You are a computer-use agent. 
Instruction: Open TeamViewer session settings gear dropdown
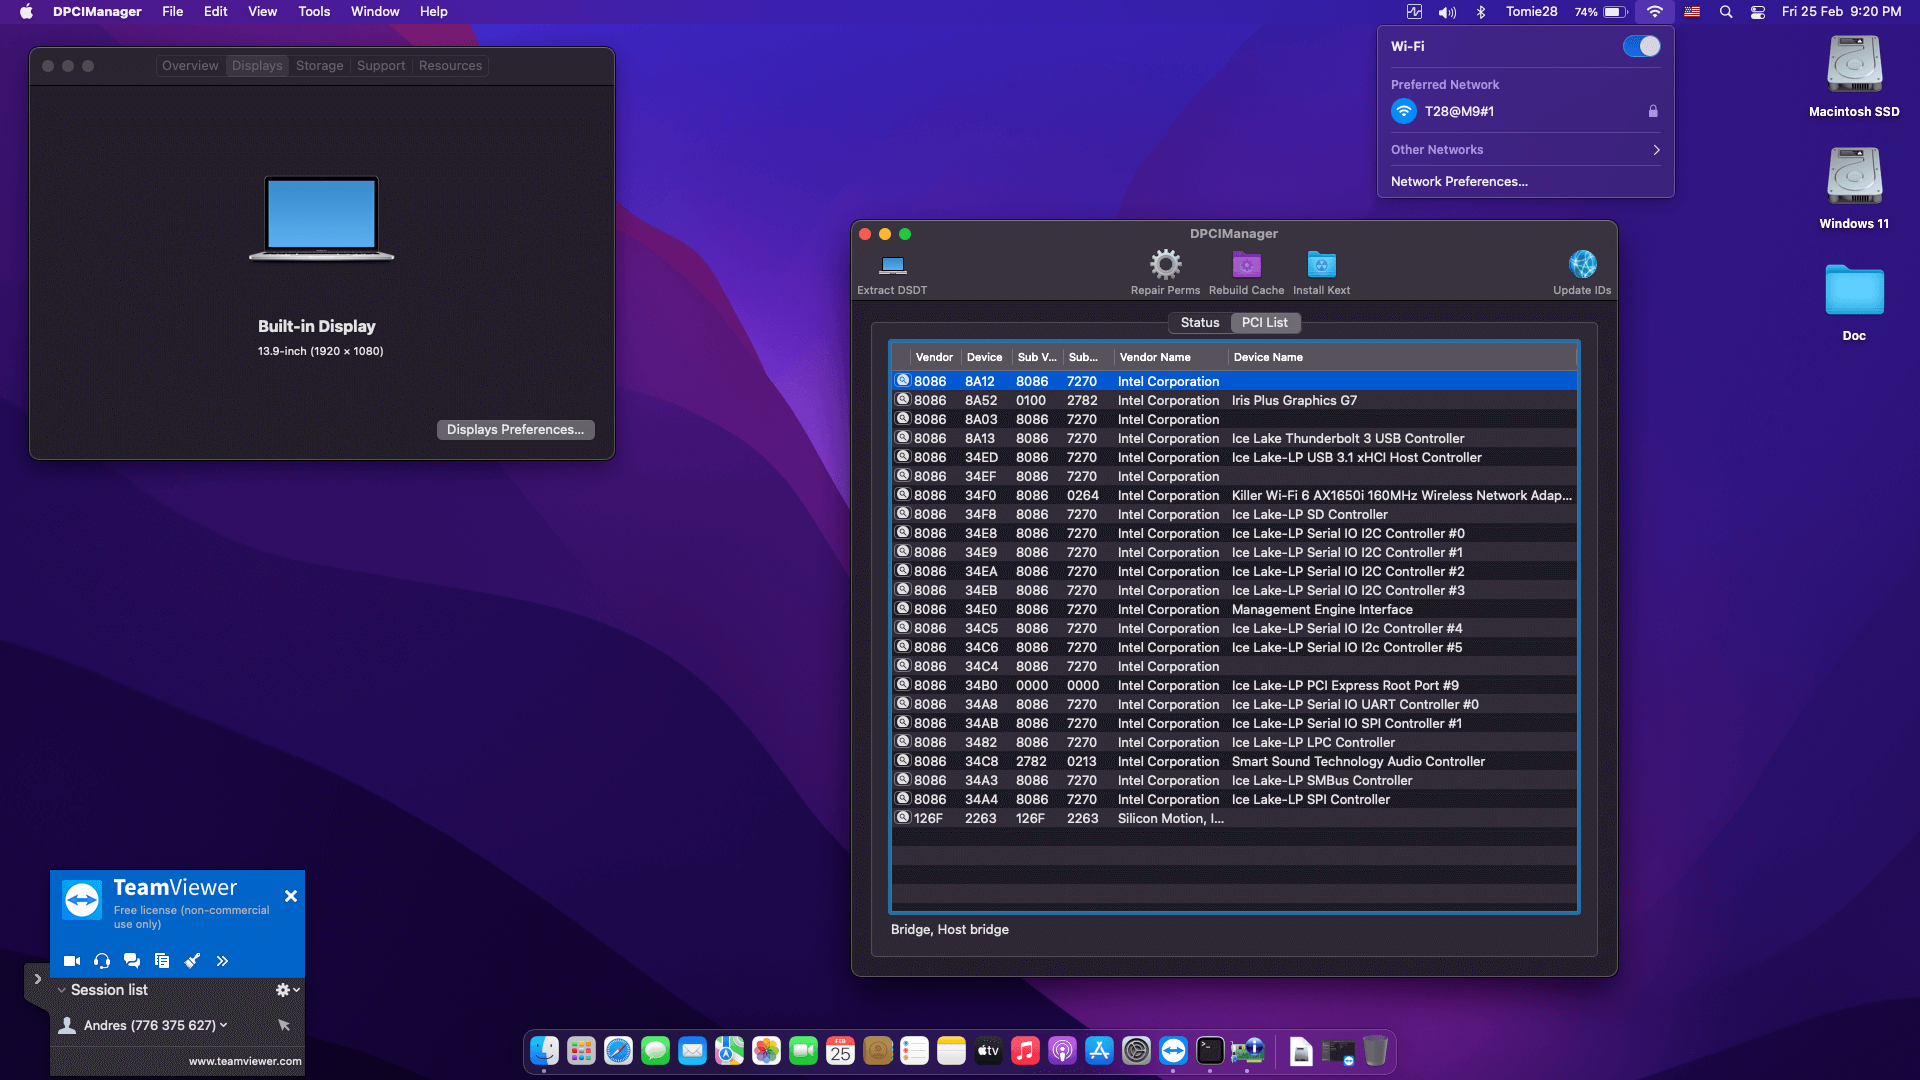tap(287, 990)
